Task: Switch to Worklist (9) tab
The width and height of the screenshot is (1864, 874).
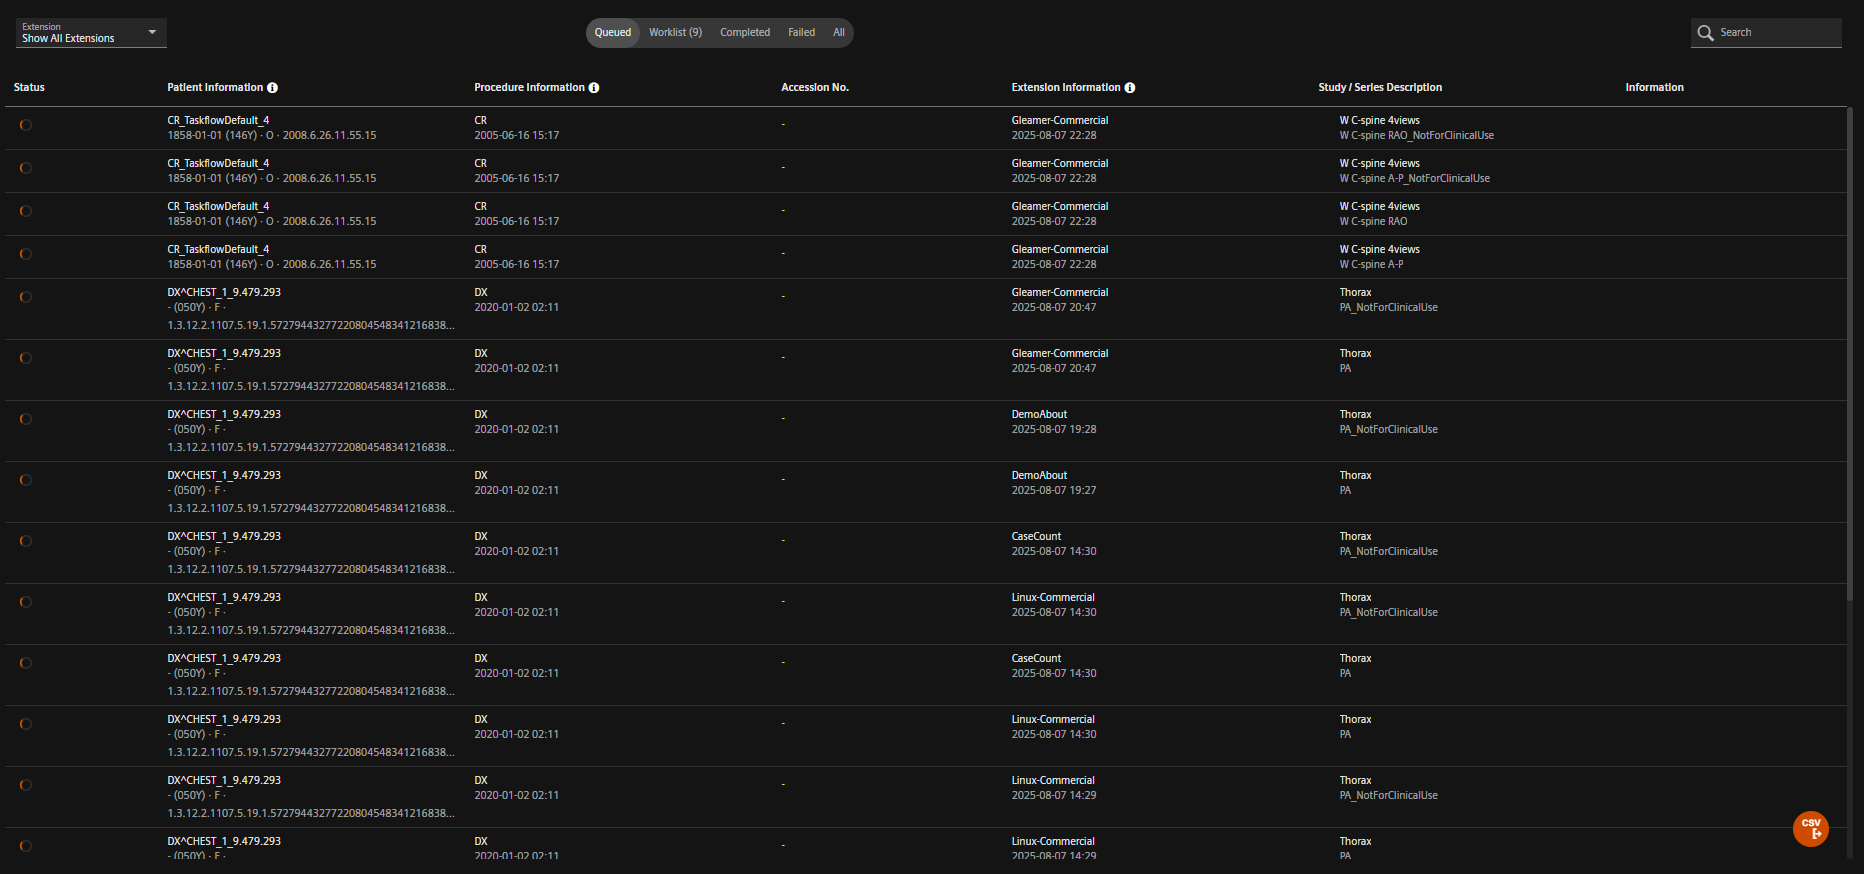Action: point(675,33)
